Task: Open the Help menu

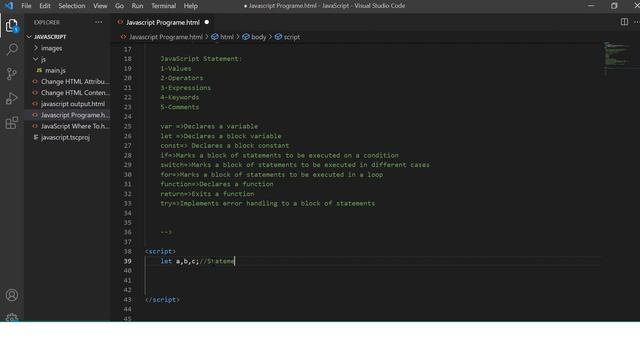Action: 191,6
